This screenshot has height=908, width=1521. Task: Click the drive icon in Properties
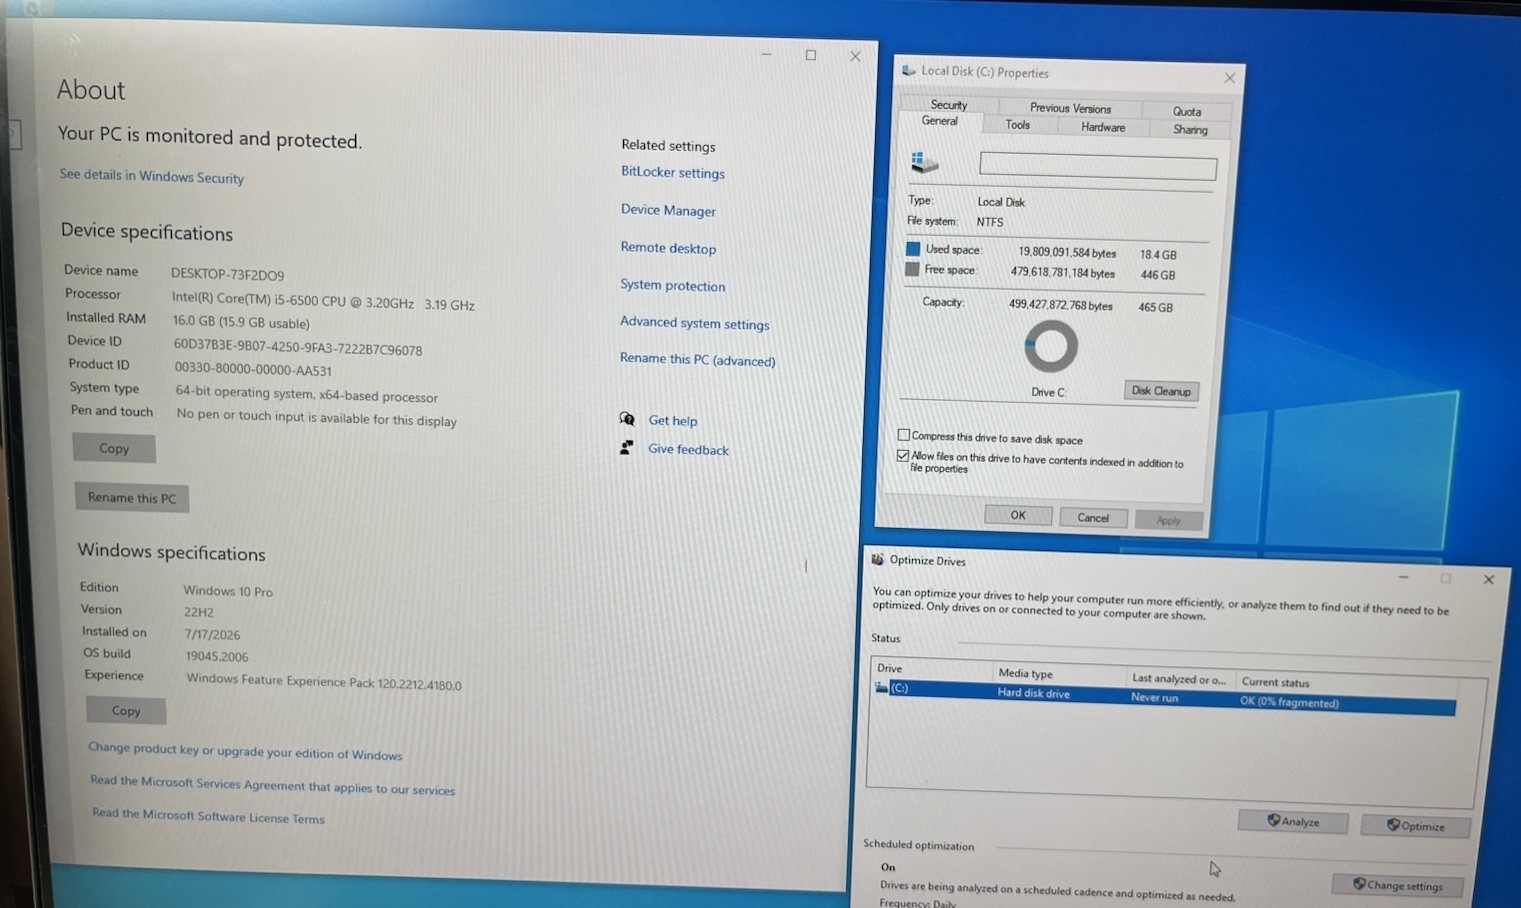(924, 162)
